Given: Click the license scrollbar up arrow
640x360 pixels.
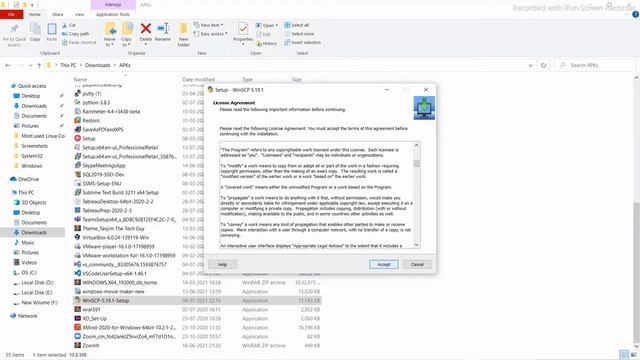Looking at the screenshot, I should [x=416, y=145].
